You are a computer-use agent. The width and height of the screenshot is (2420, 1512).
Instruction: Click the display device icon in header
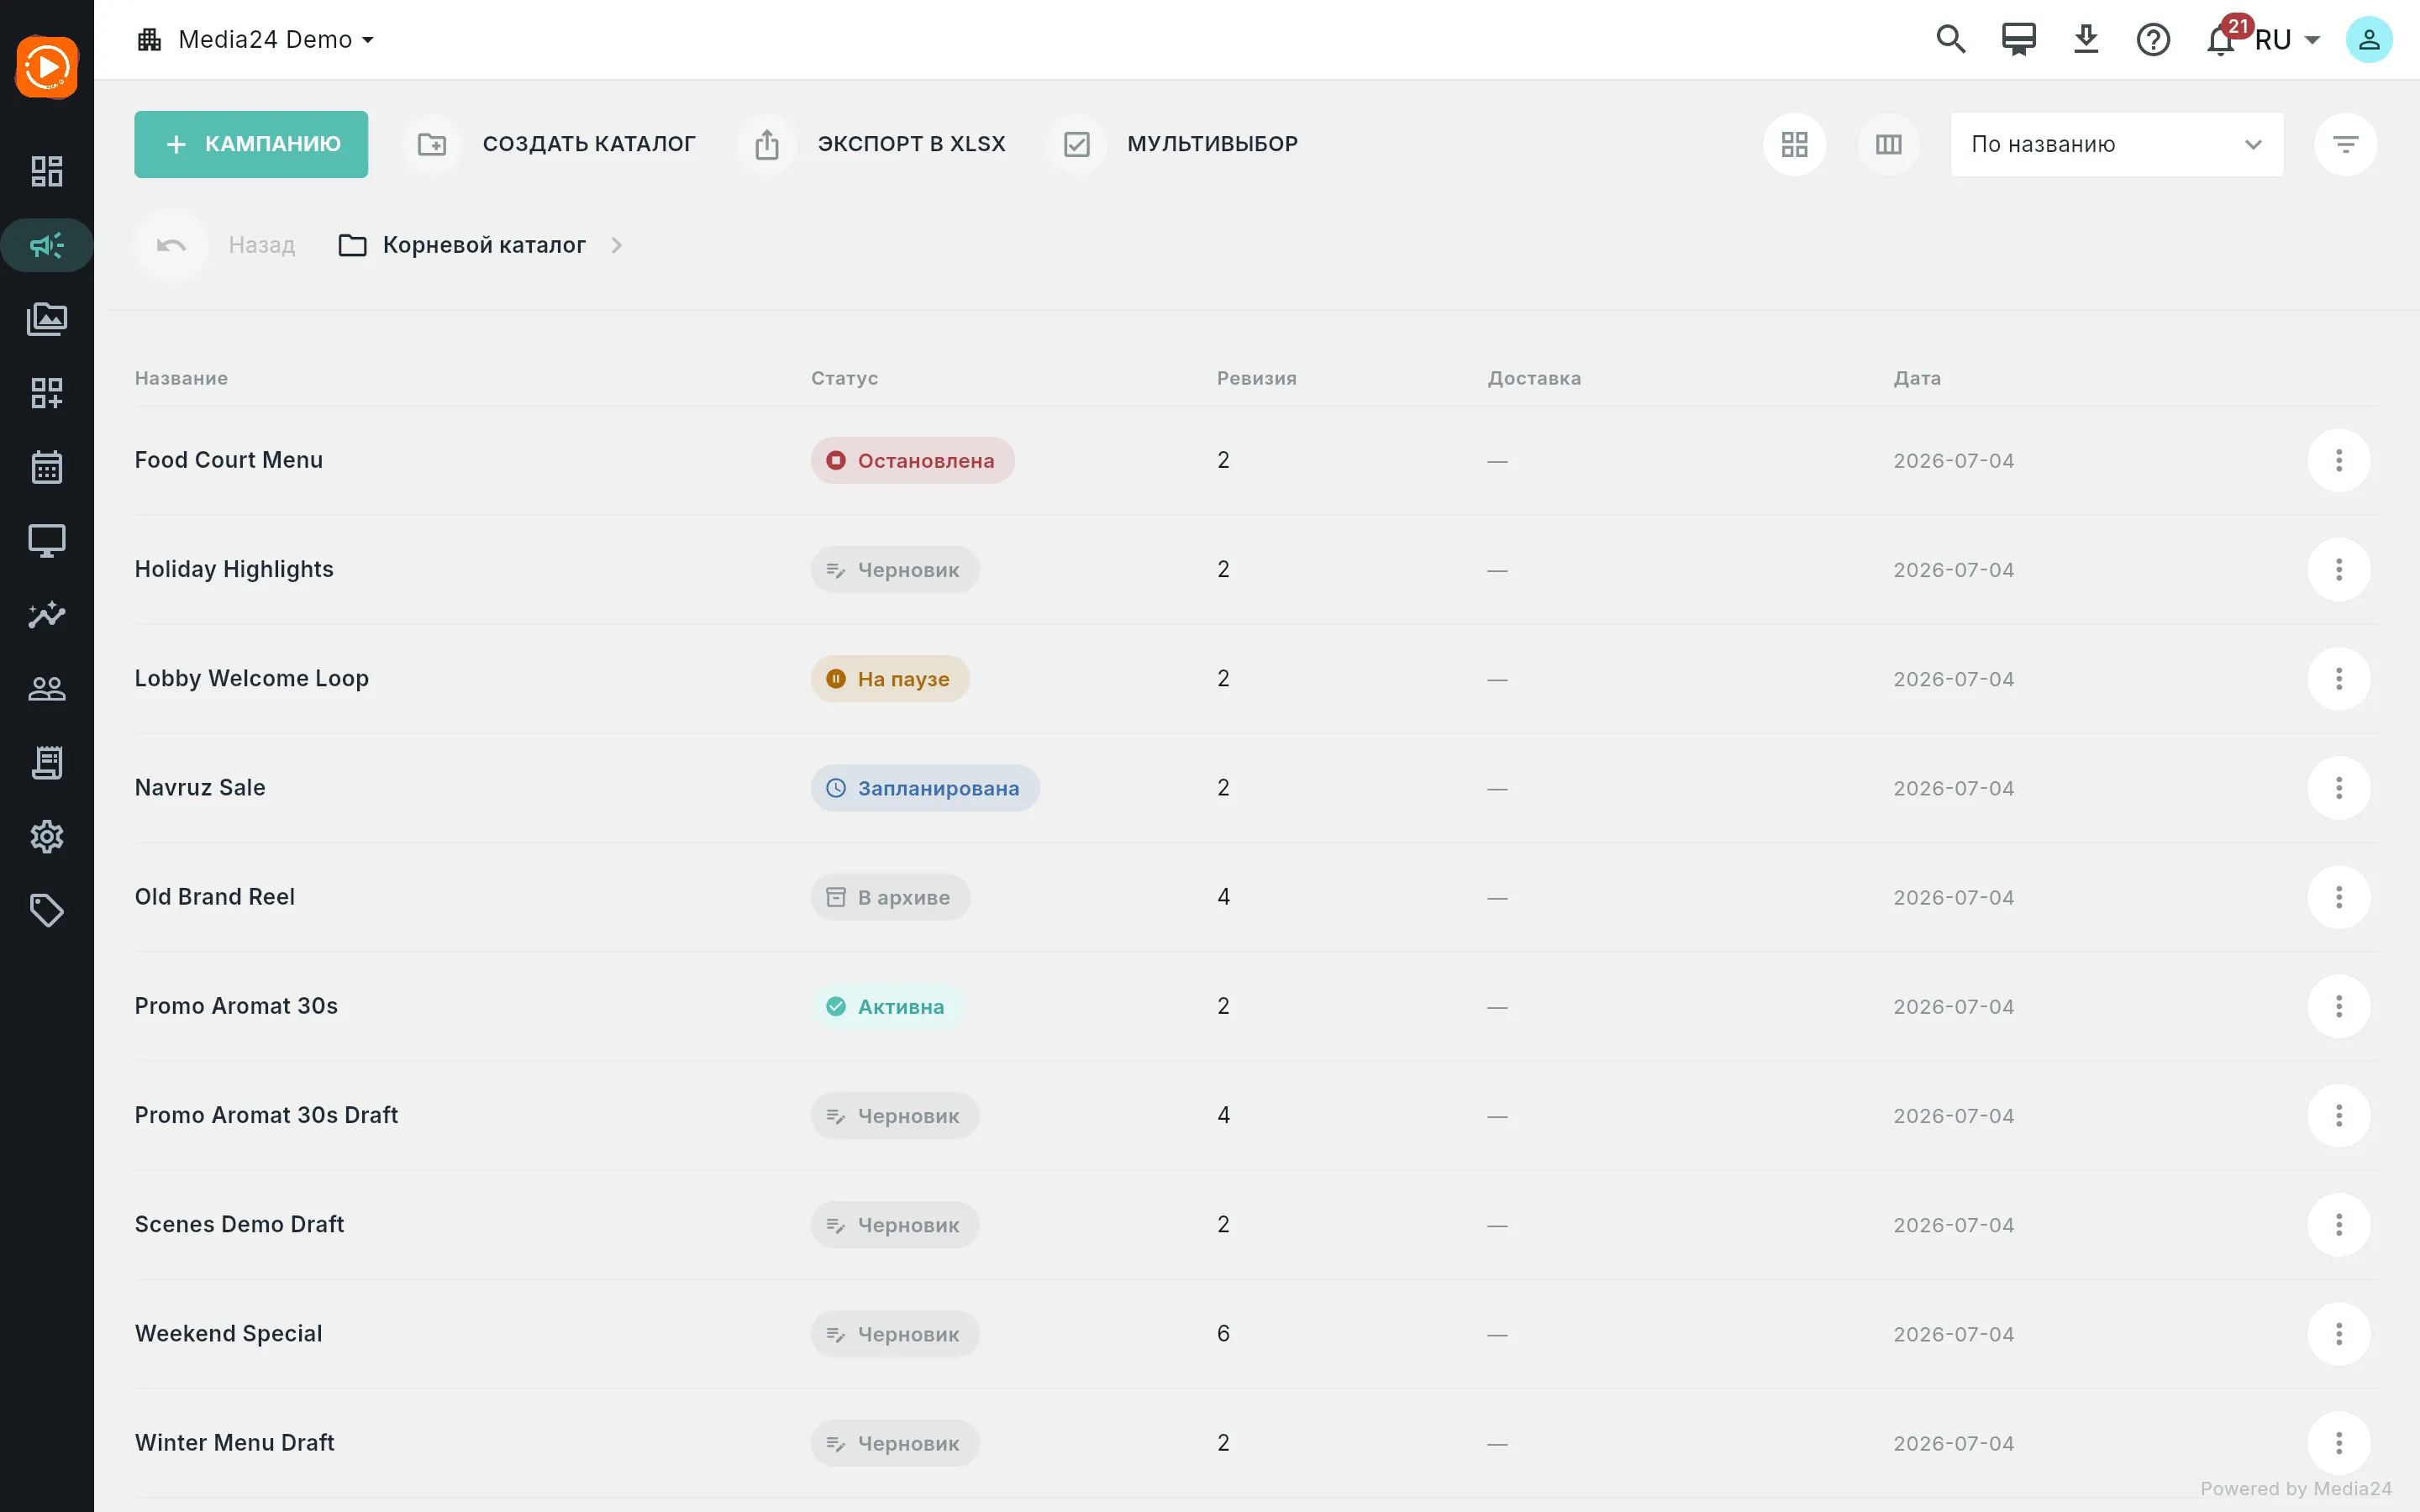[x=2018, y=40]
